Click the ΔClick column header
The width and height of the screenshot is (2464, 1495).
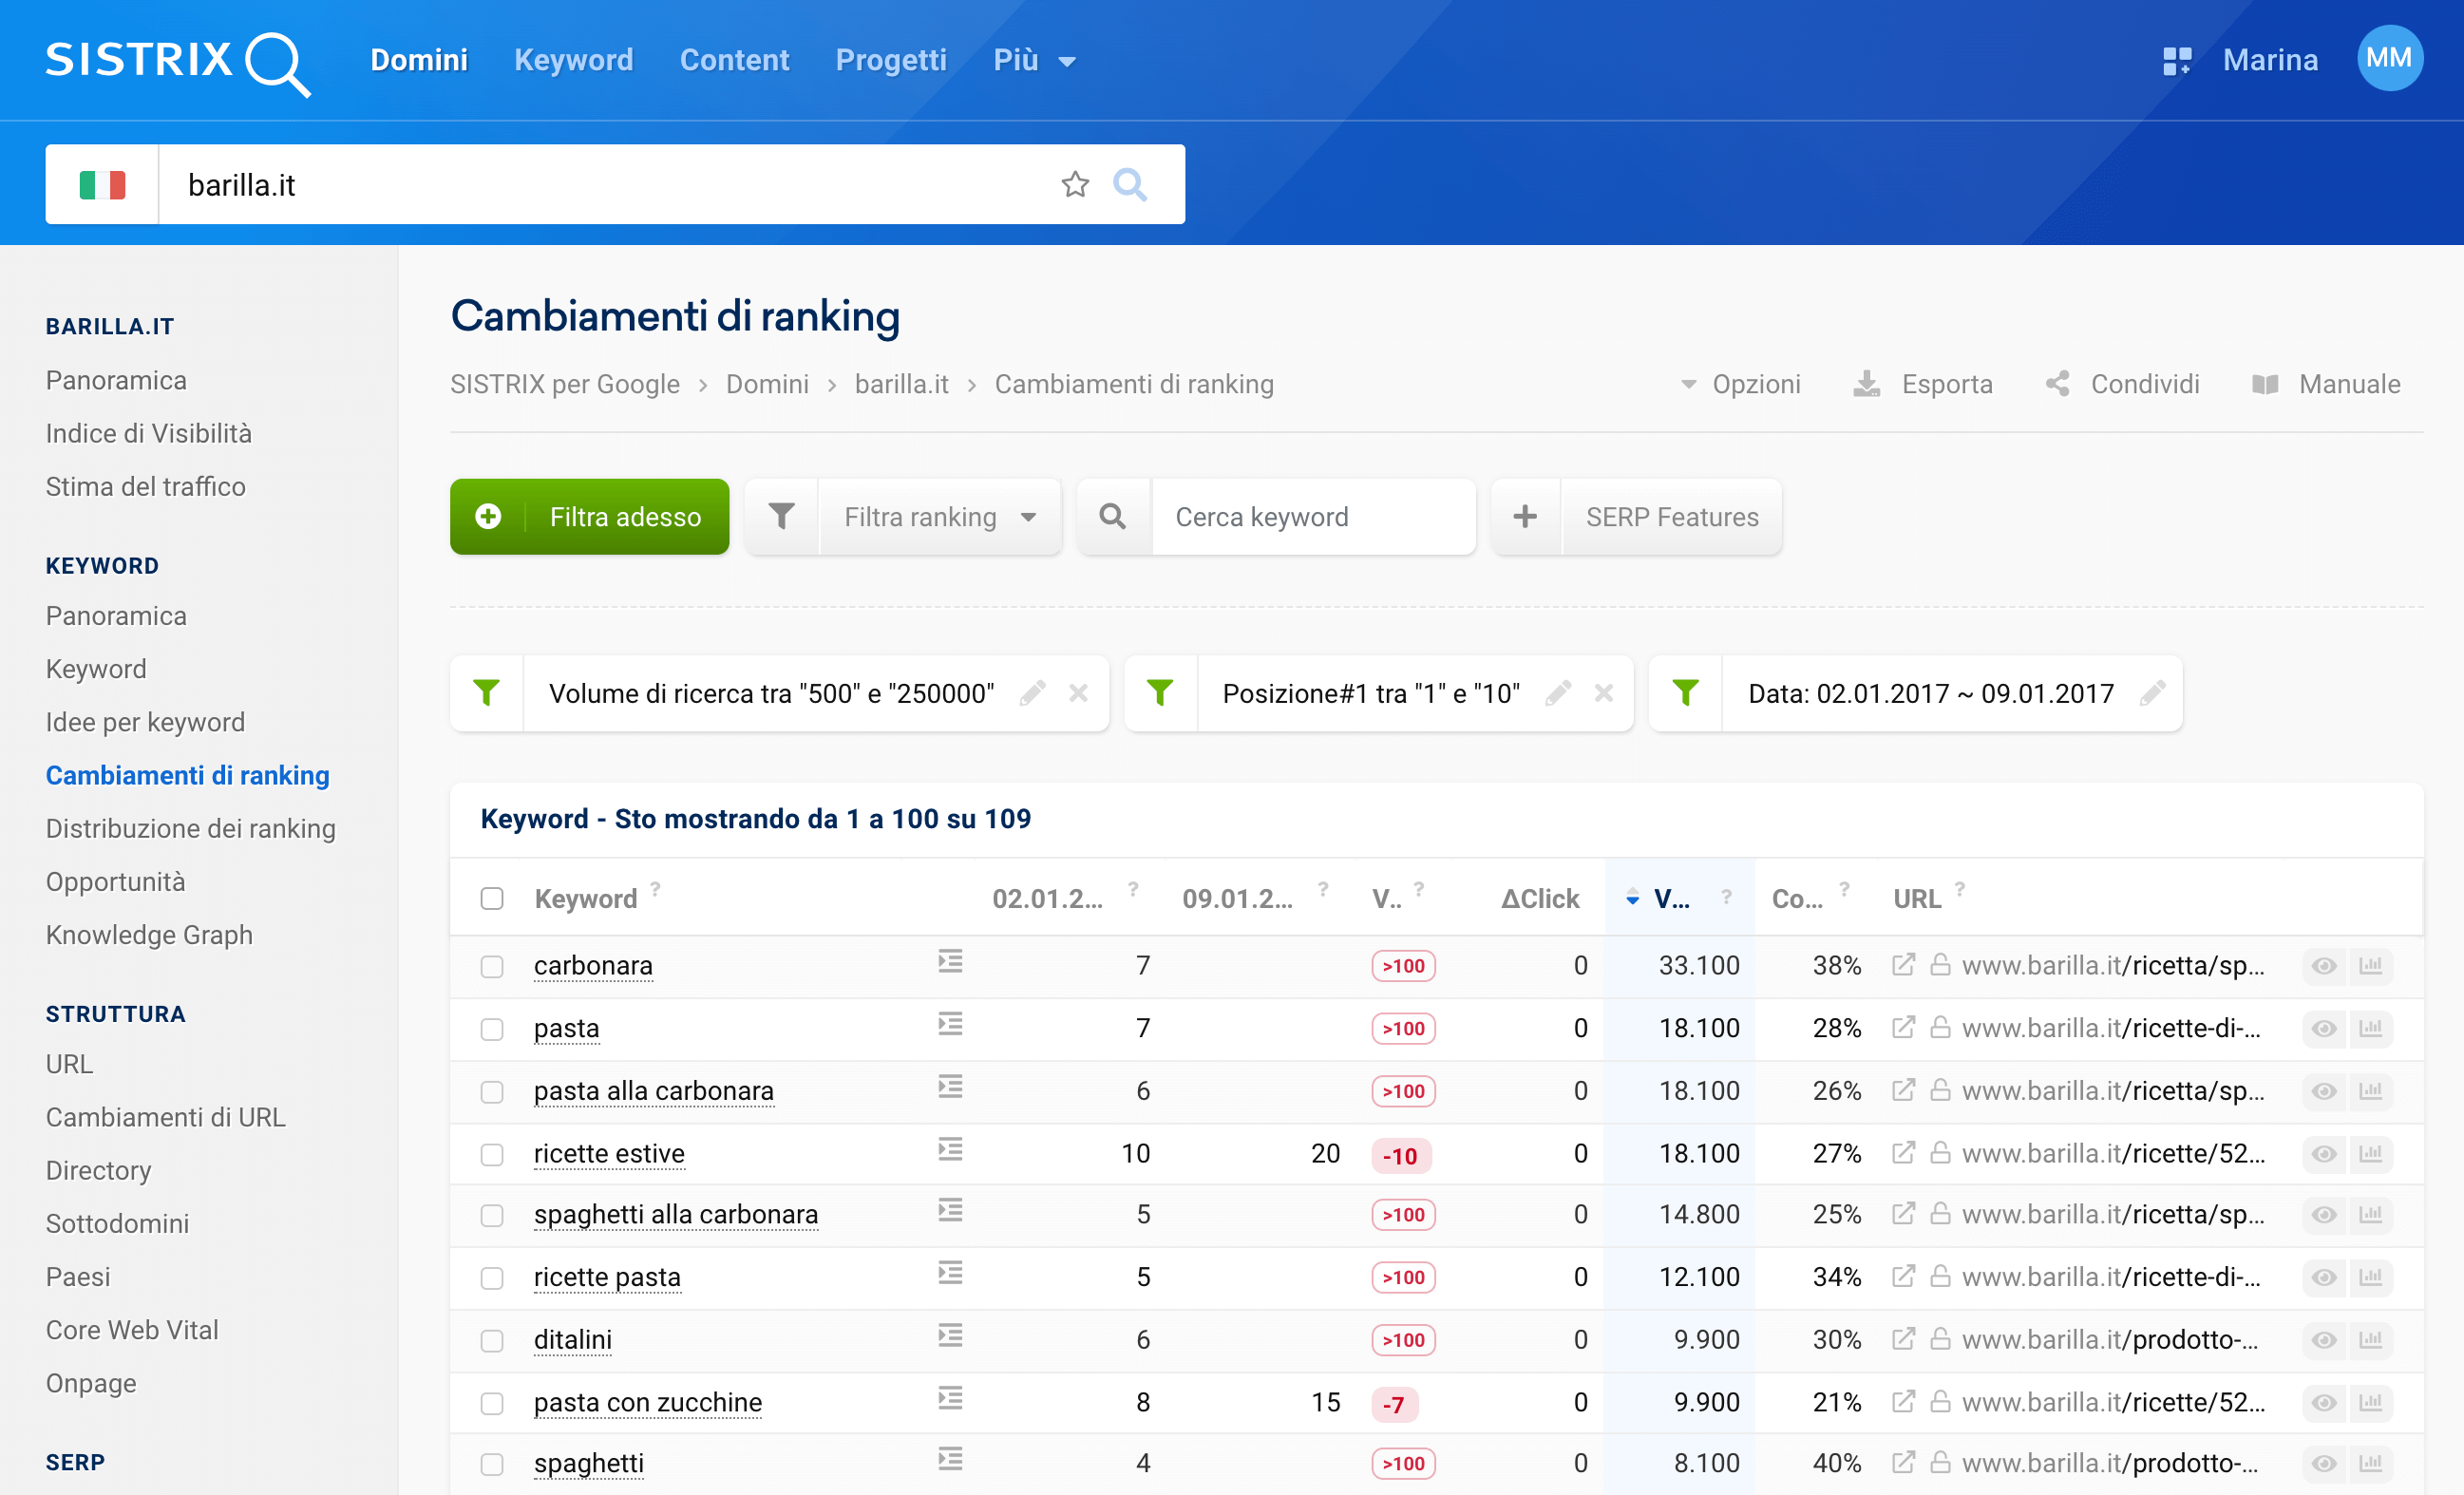pos(1540,898)
